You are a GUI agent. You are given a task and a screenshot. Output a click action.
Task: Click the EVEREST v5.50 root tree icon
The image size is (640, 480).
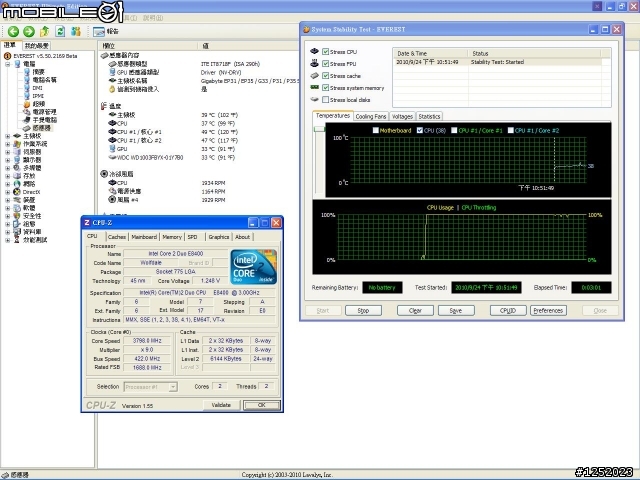coord(7,56)
